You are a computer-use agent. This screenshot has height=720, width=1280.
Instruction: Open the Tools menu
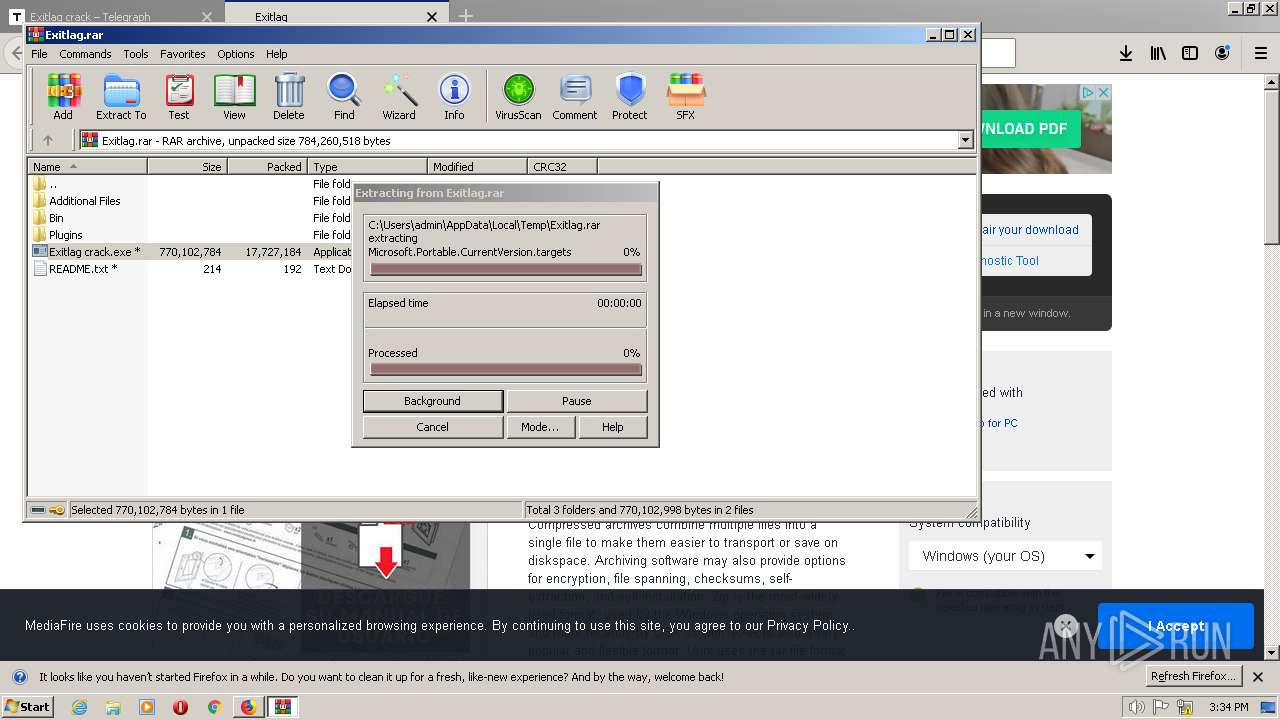pyautogui.click(x=136, y=54)
